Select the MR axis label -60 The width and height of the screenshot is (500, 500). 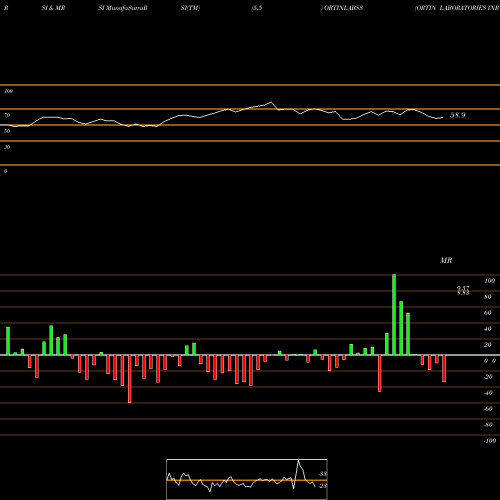(x=488, y=409)
